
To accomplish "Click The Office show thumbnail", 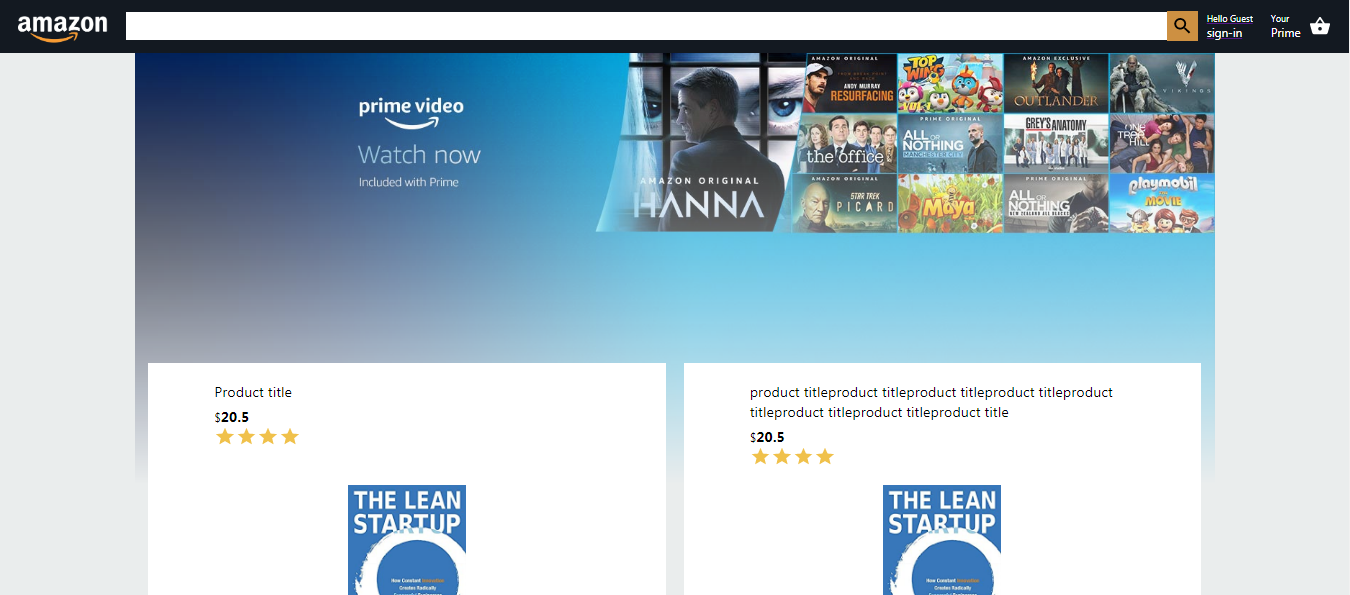I will [x=845, y=143].
